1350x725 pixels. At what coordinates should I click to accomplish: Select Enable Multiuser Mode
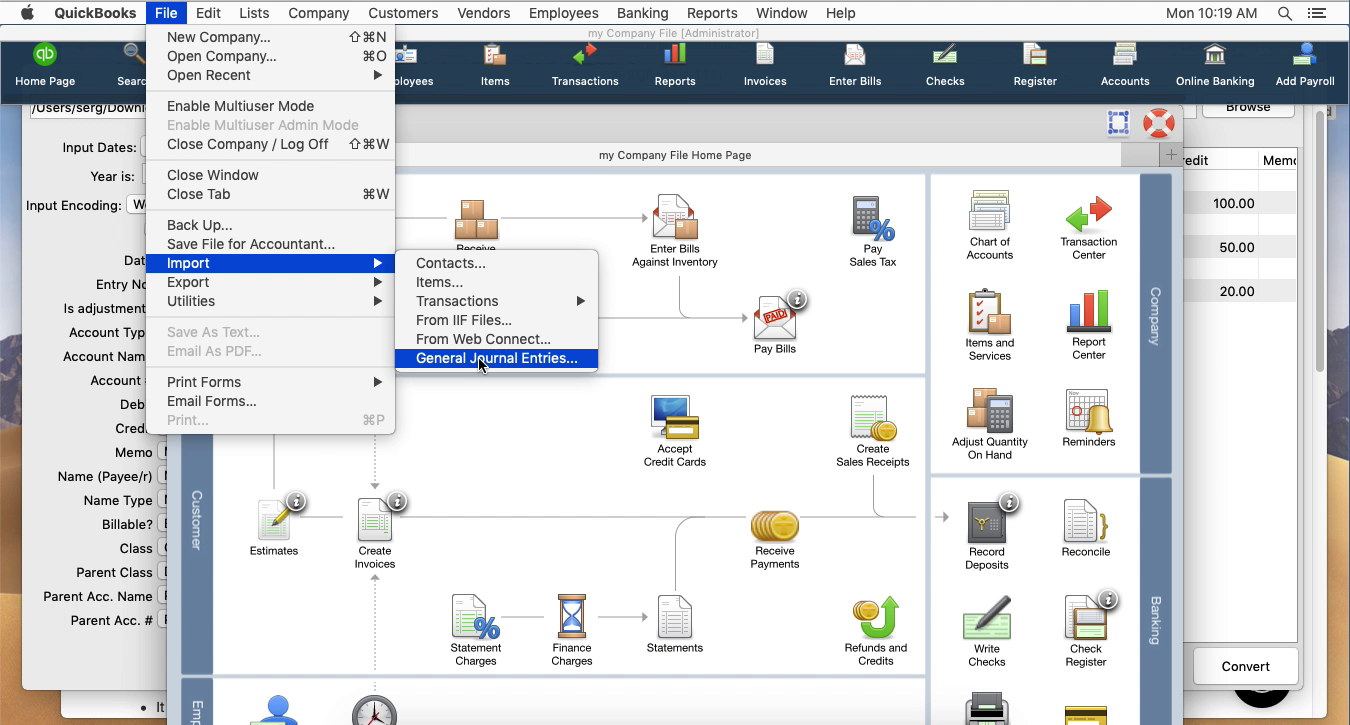pyautogui.click(x=270, y=106)
